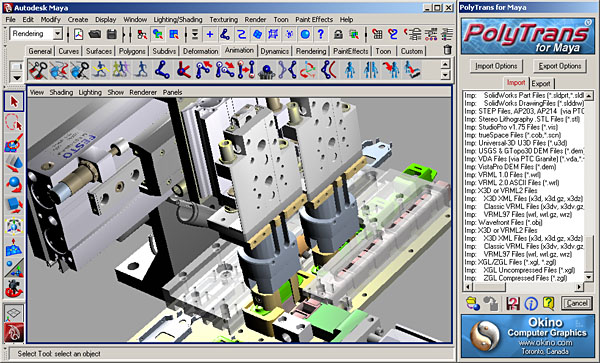Screen dimensions: 600x363
Task: Click shelf scroll up arrow
Action: (x=445, y=64)
